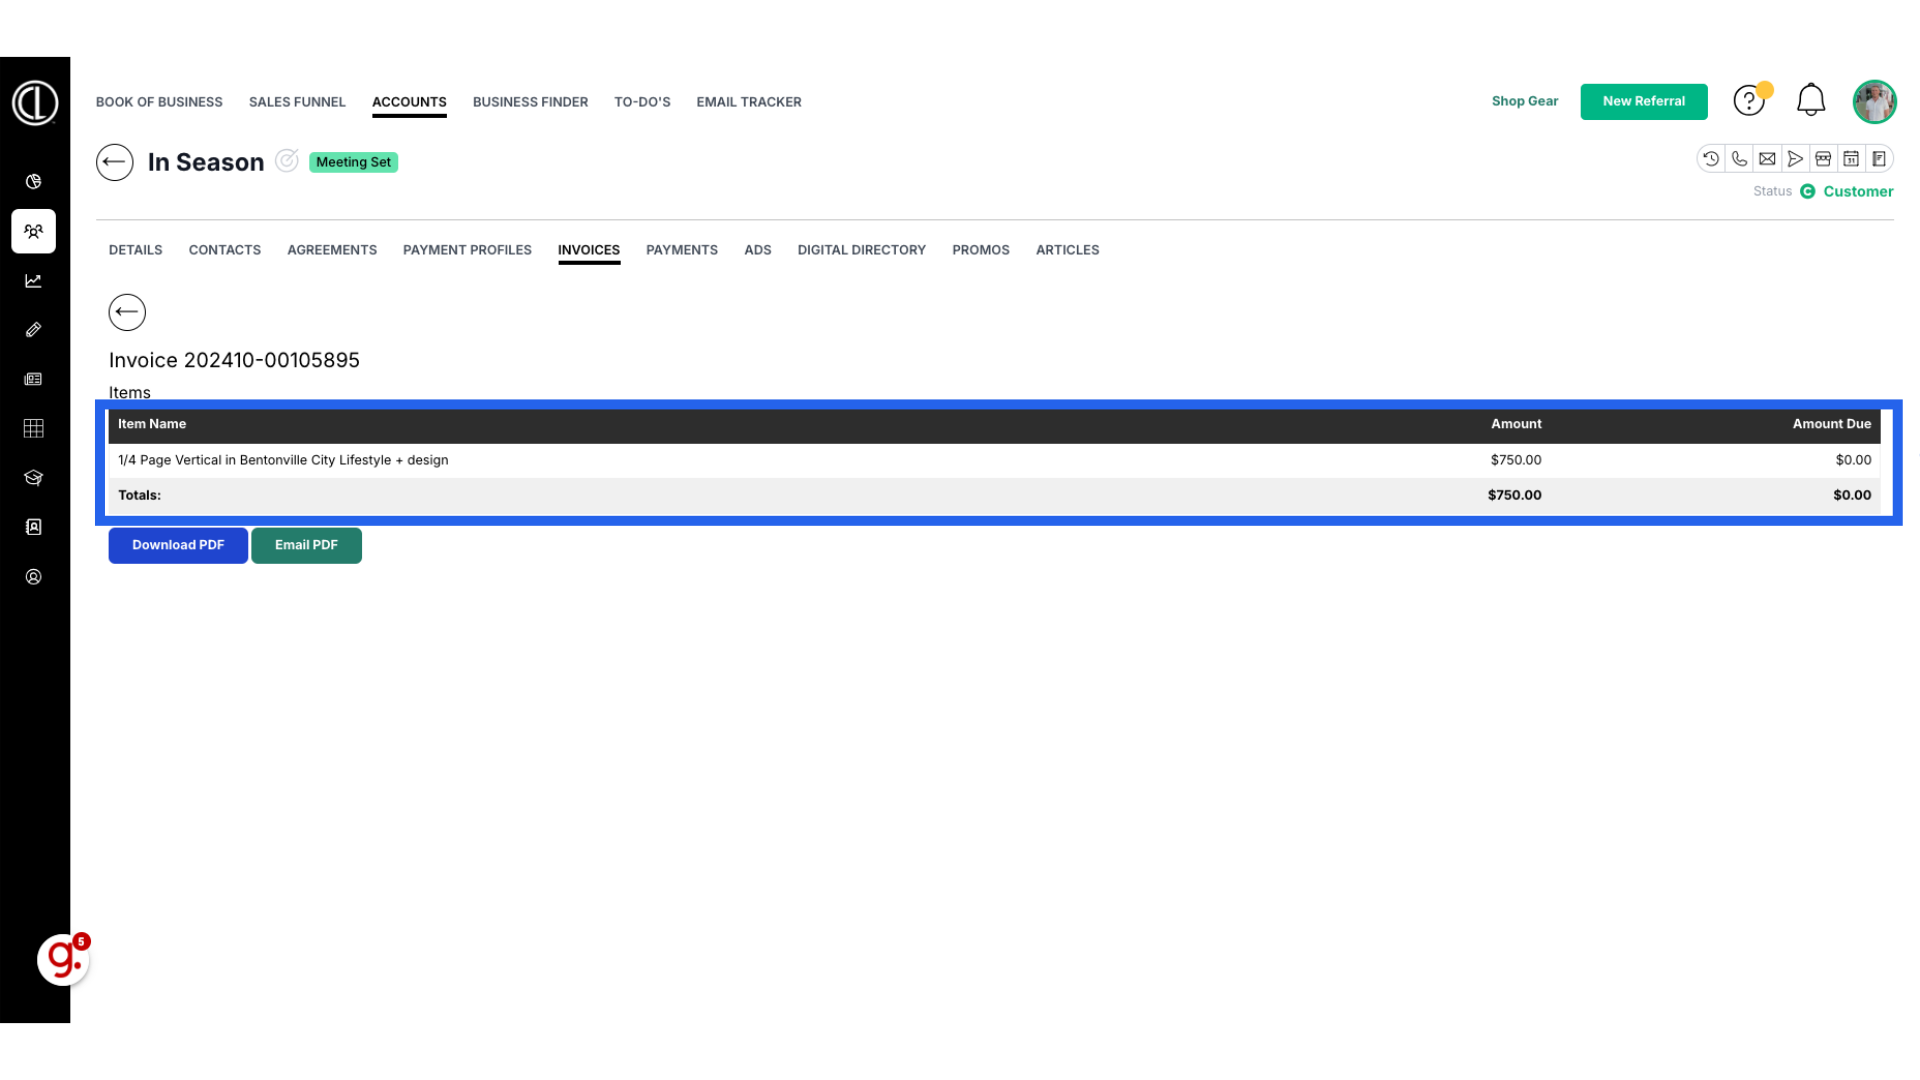Click the calendar icon in account toolbar

click(1851, 159)
